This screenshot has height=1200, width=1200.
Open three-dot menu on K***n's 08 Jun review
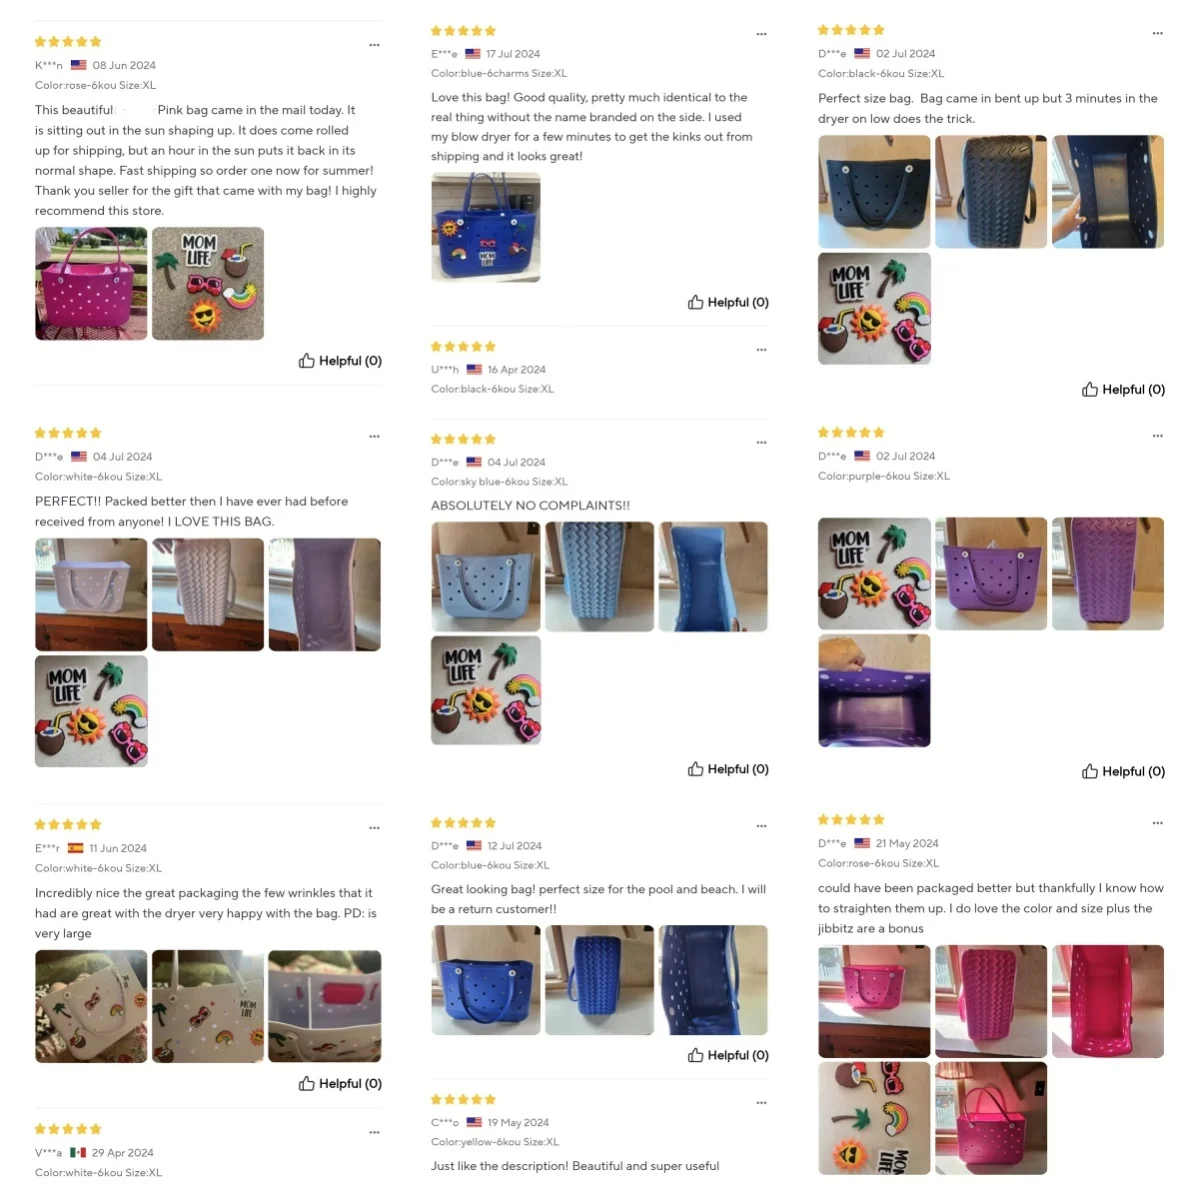[374, 45]
